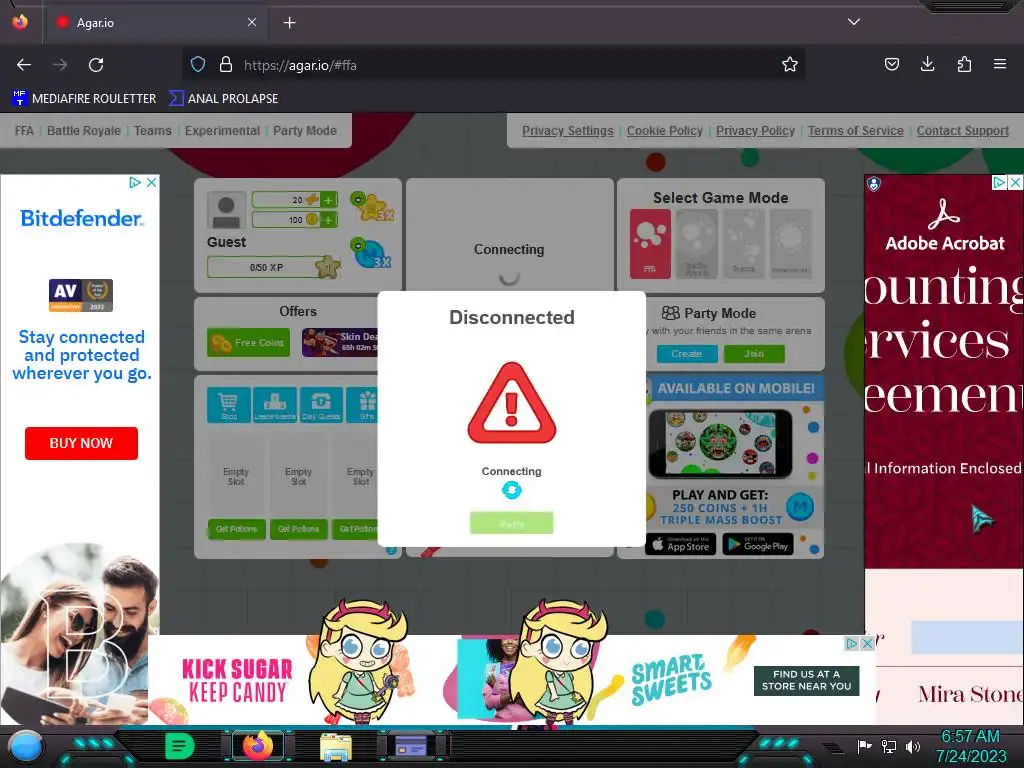The width and height of the screenshot is (1024, 768).
Task: Select the FFA game mode card
Action: (x=650, y=244)
